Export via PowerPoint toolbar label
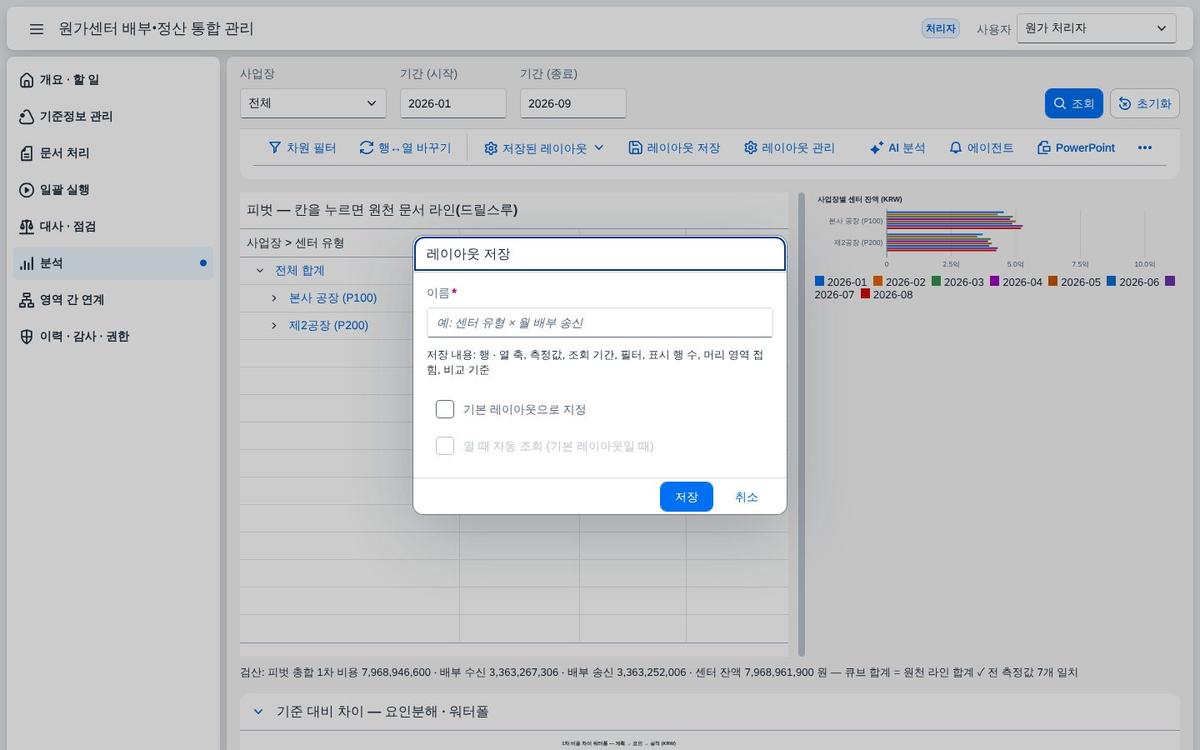The width and height of the screenshot is (1200, 750). pos(1085,148)
